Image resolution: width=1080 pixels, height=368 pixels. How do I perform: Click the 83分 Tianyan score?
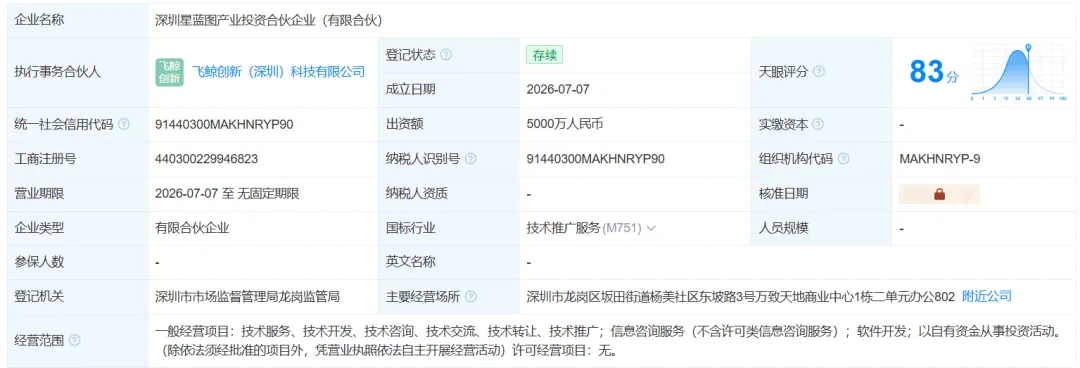click(x=933, y=72)
